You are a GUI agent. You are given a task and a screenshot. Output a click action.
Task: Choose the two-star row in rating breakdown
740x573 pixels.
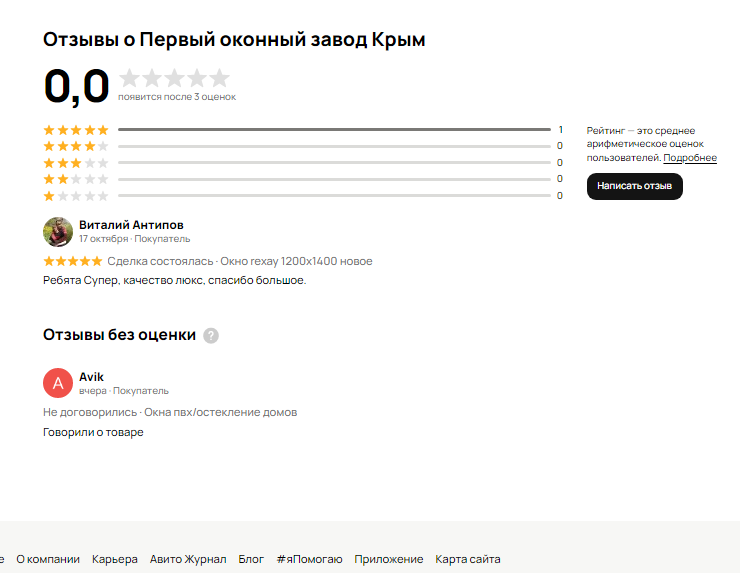click(x=76, y=179)
